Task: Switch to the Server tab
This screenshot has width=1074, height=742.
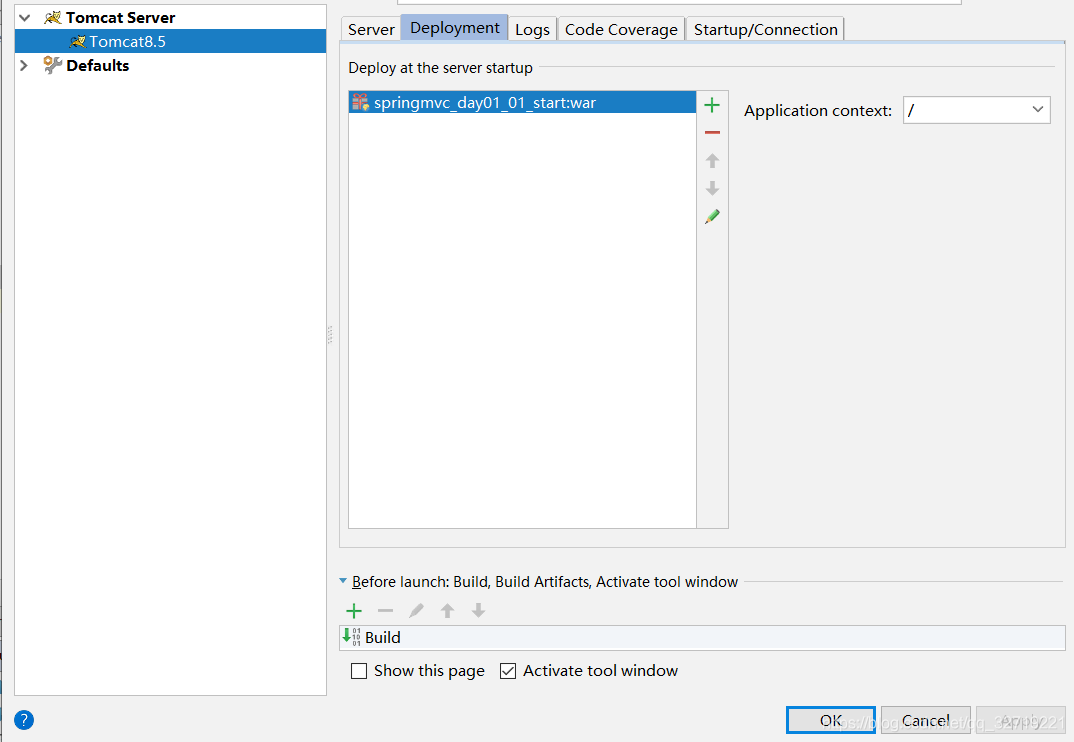Action: pos(371,29)
